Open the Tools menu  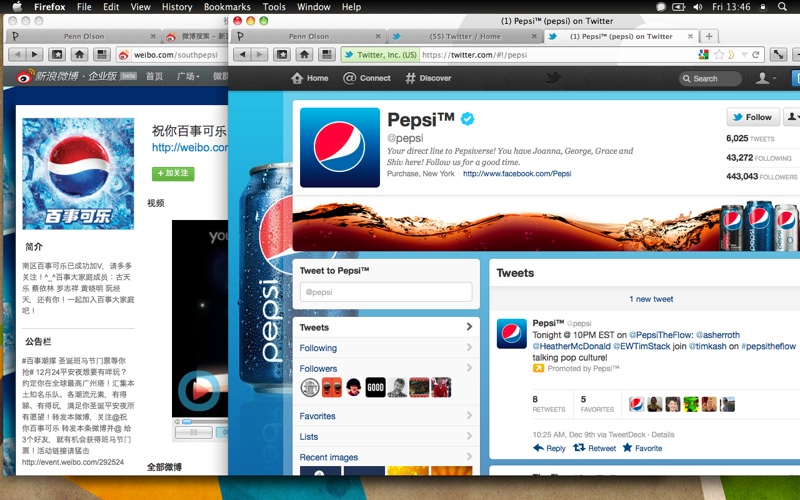tap(274, 7)
